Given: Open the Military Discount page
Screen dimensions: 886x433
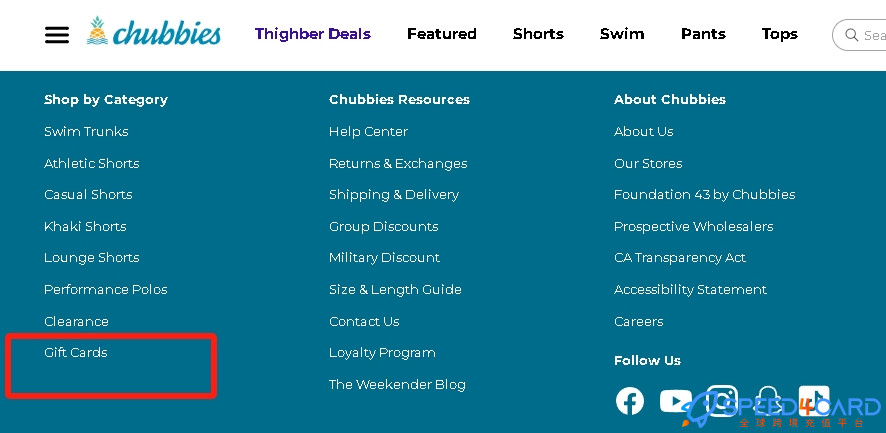Looking at the screenshot, I should click(384, 257).
